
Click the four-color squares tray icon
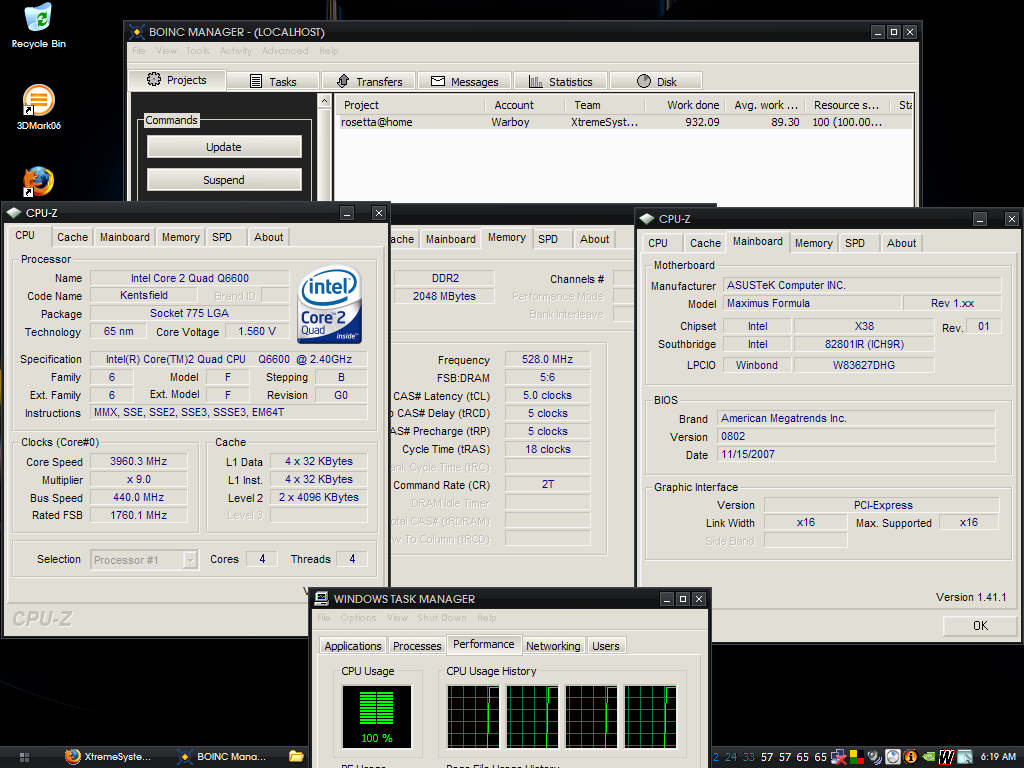click(x=857, y=757)
